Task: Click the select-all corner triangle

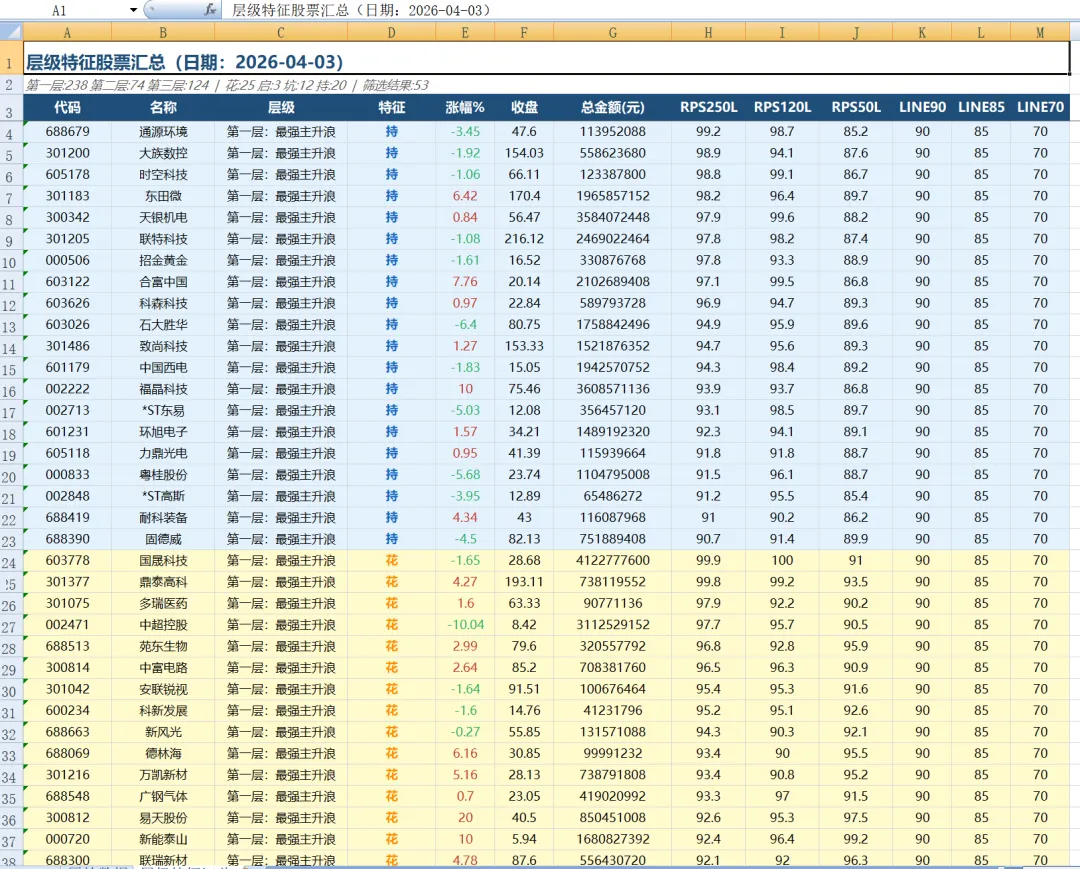Action: (x=11, y=32)
